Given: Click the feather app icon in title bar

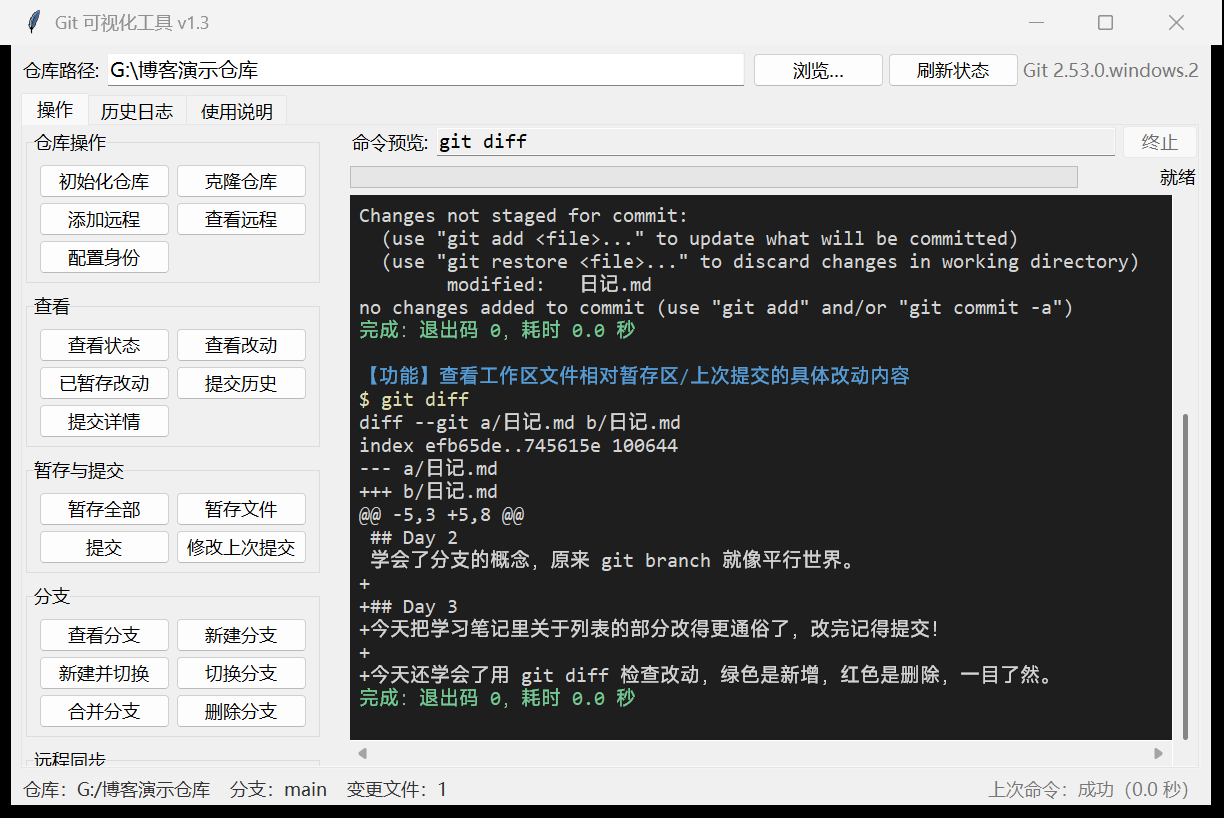Looking at the screenshot, I should click(x=35, y=22).
